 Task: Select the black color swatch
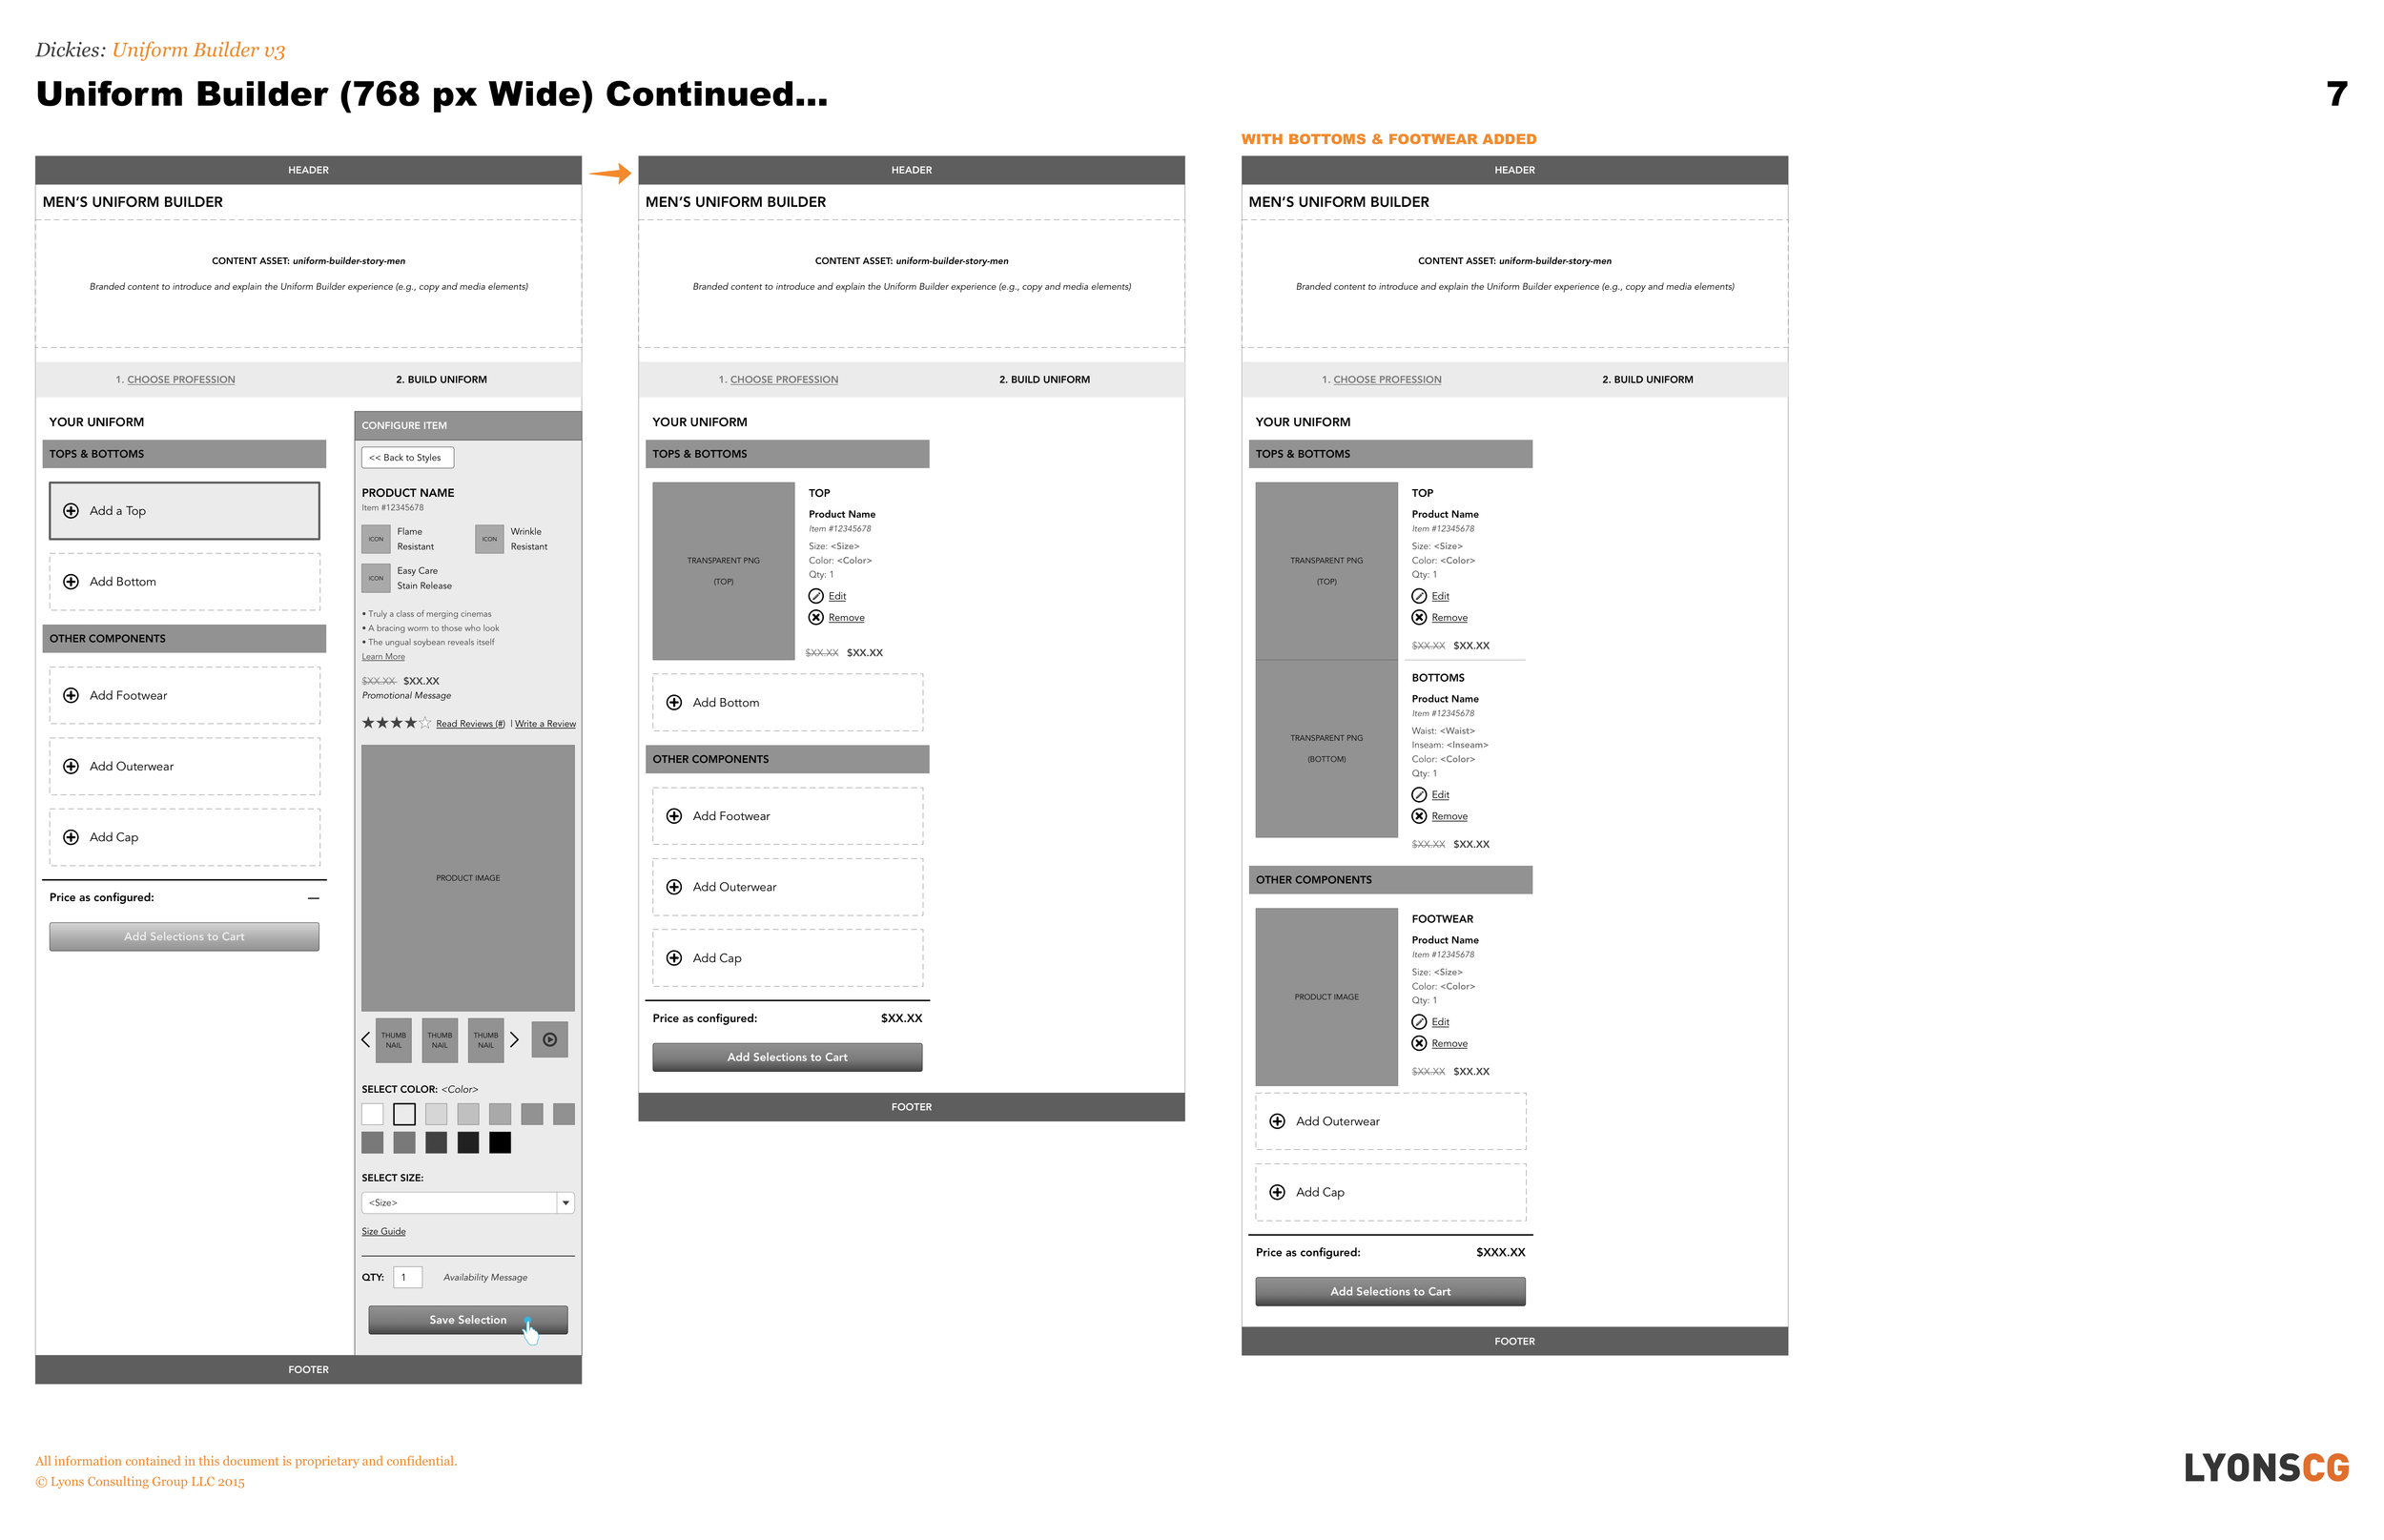(500, 1143)
